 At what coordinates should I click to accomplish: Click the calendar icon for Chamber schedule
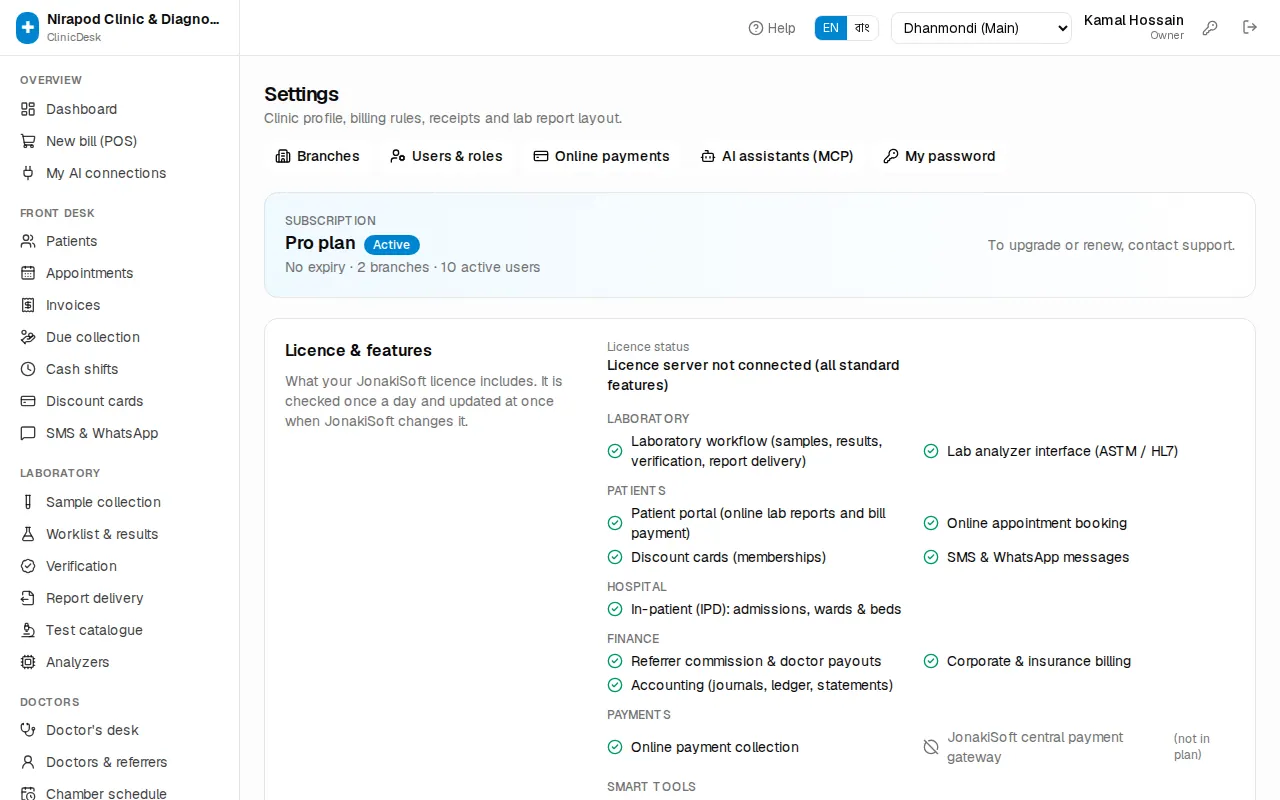pyautogui.click(x=28, y=793)
